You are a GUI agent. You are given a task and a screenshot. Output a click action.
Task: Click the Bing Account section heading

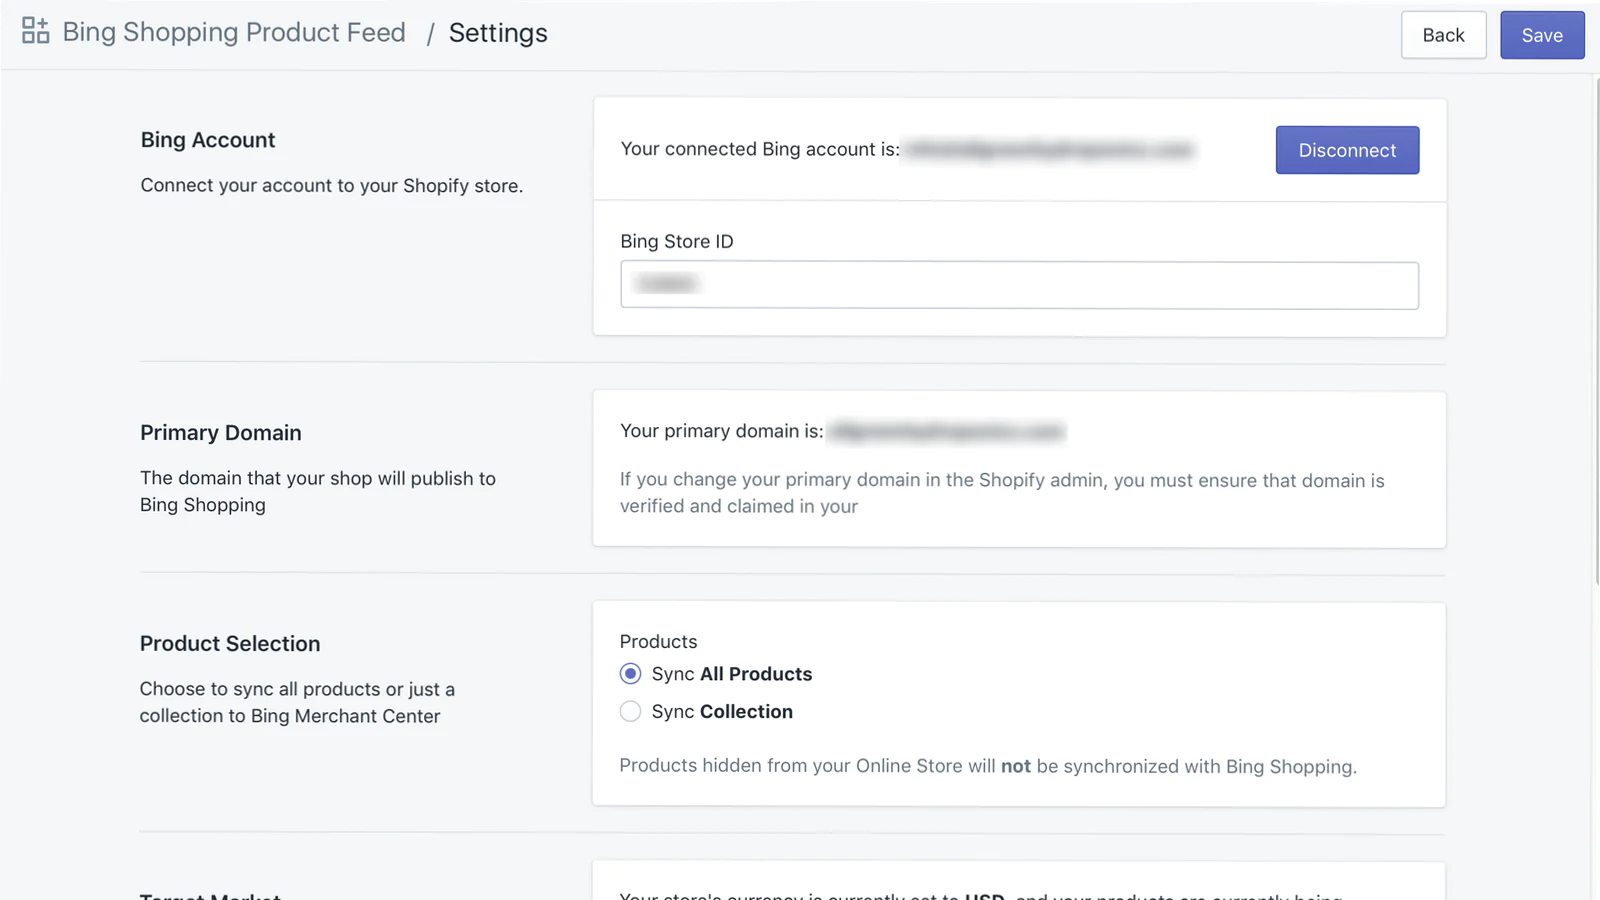click(208, 140)
